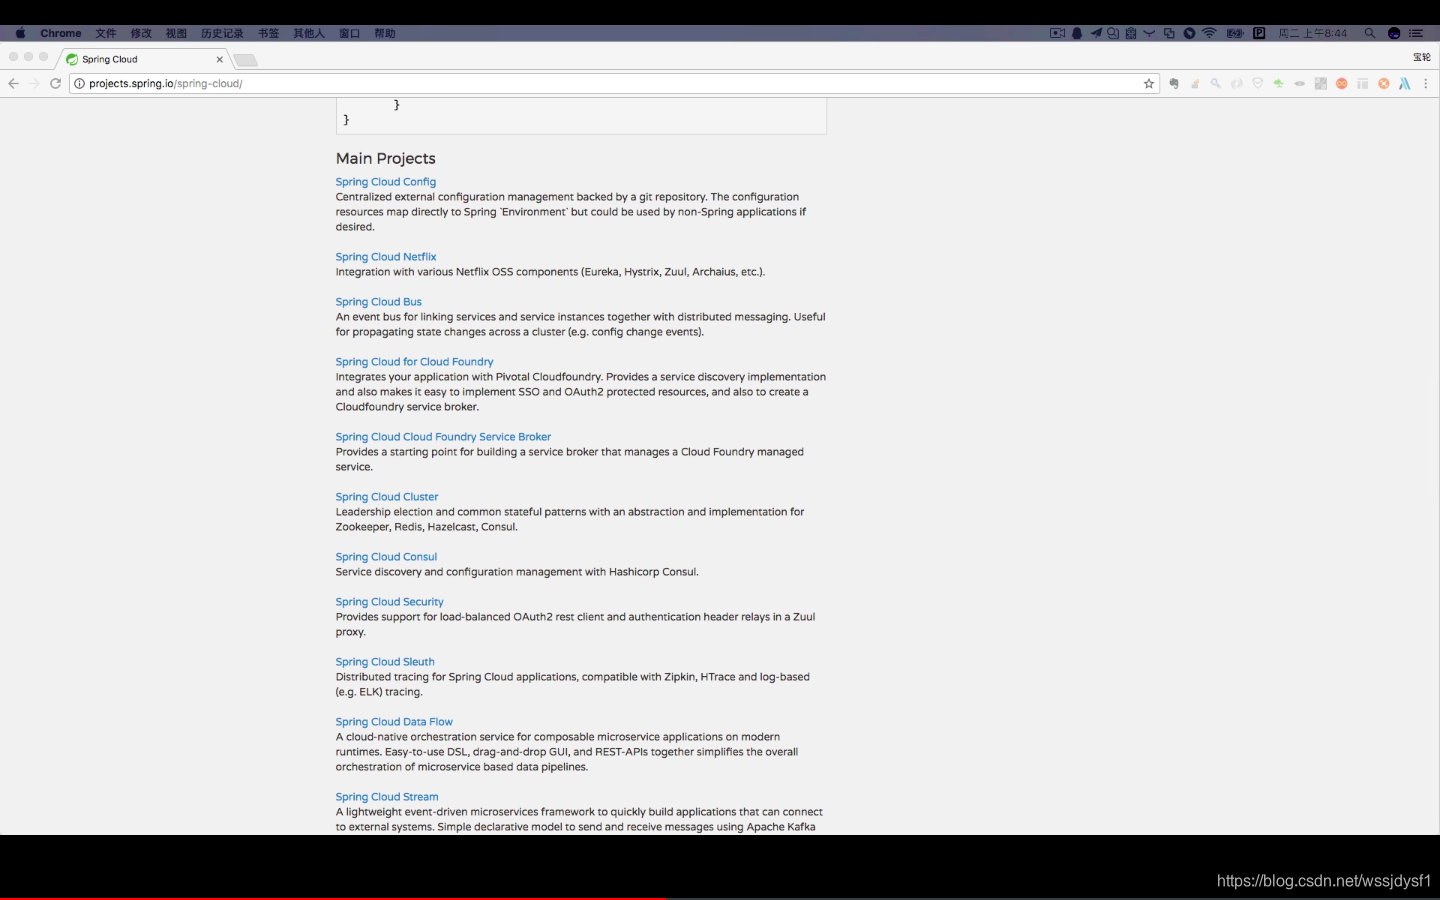Go back with the browser back arrow

pos(13,84)
